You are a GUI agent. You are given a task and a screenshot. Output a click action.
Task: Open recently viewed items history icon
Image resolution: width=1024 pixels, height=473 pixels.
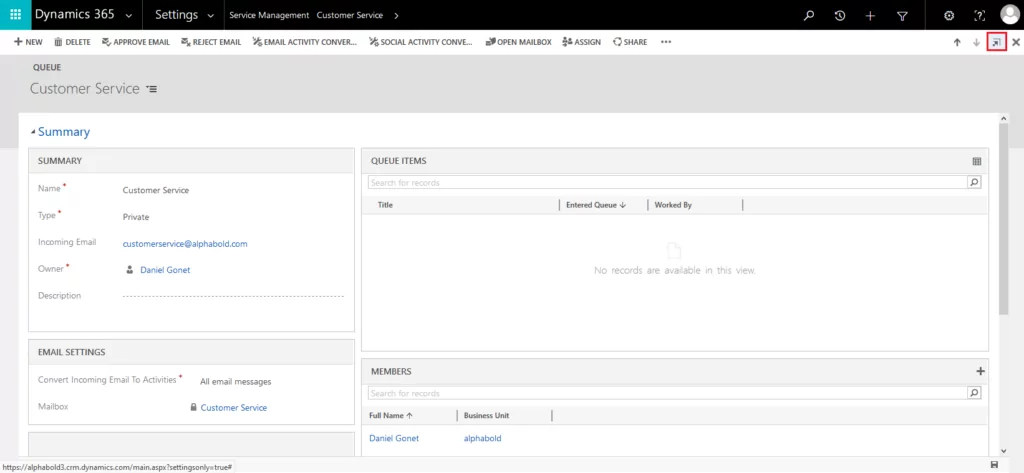[x=840, y=16]
